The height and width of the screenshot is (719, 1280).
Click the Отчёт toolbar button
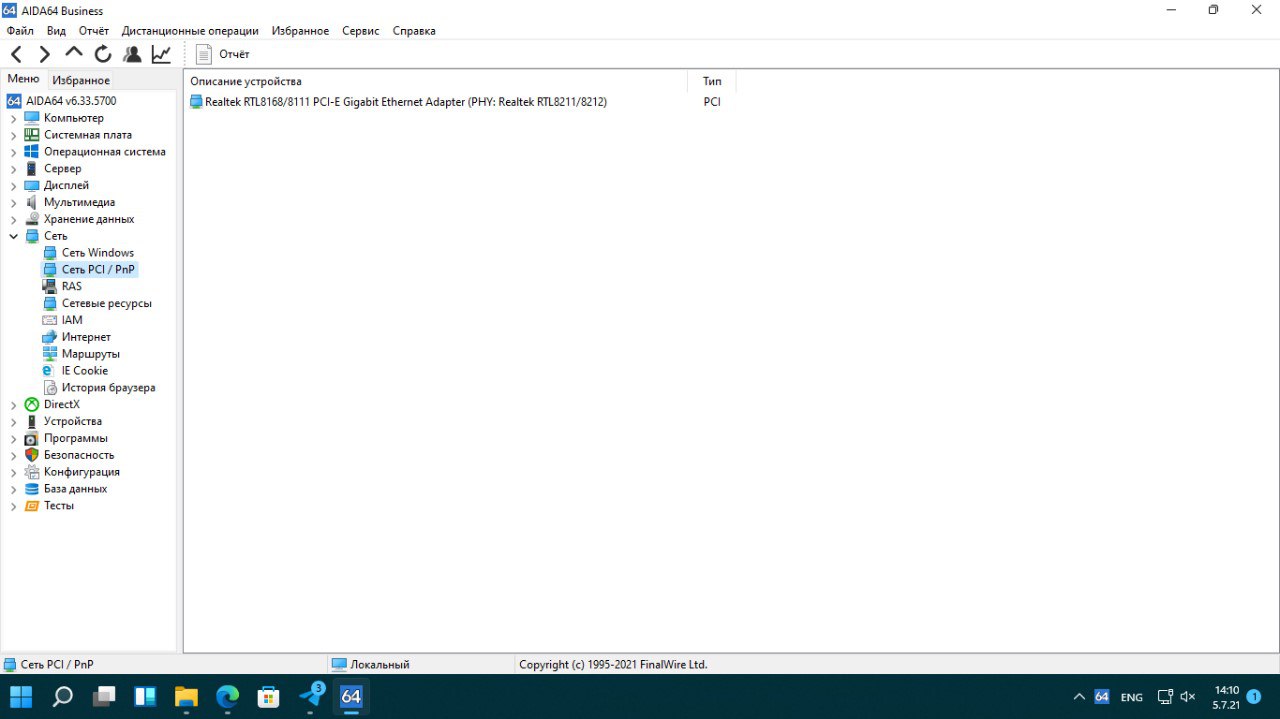pos(223,54)
